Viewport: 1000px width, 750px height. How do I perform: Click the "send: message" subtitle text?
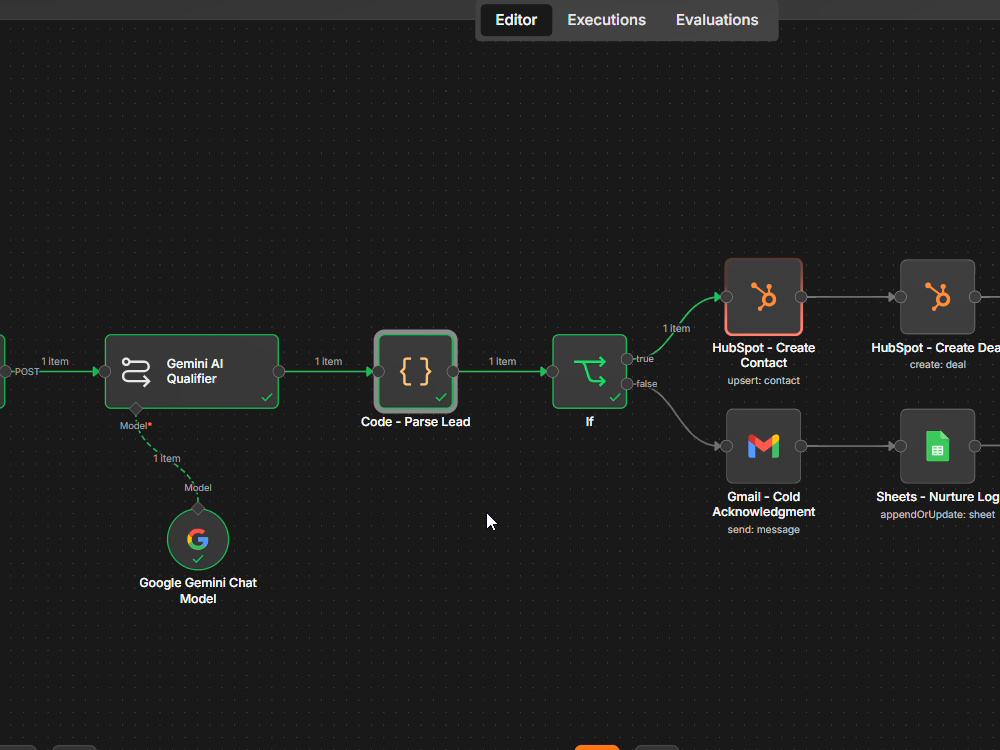(x=763, y=529)
